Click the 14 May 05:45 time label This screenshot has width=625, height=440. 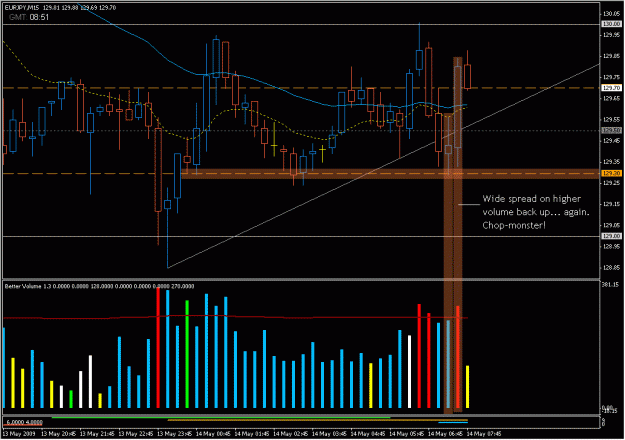tap(407, 434)
